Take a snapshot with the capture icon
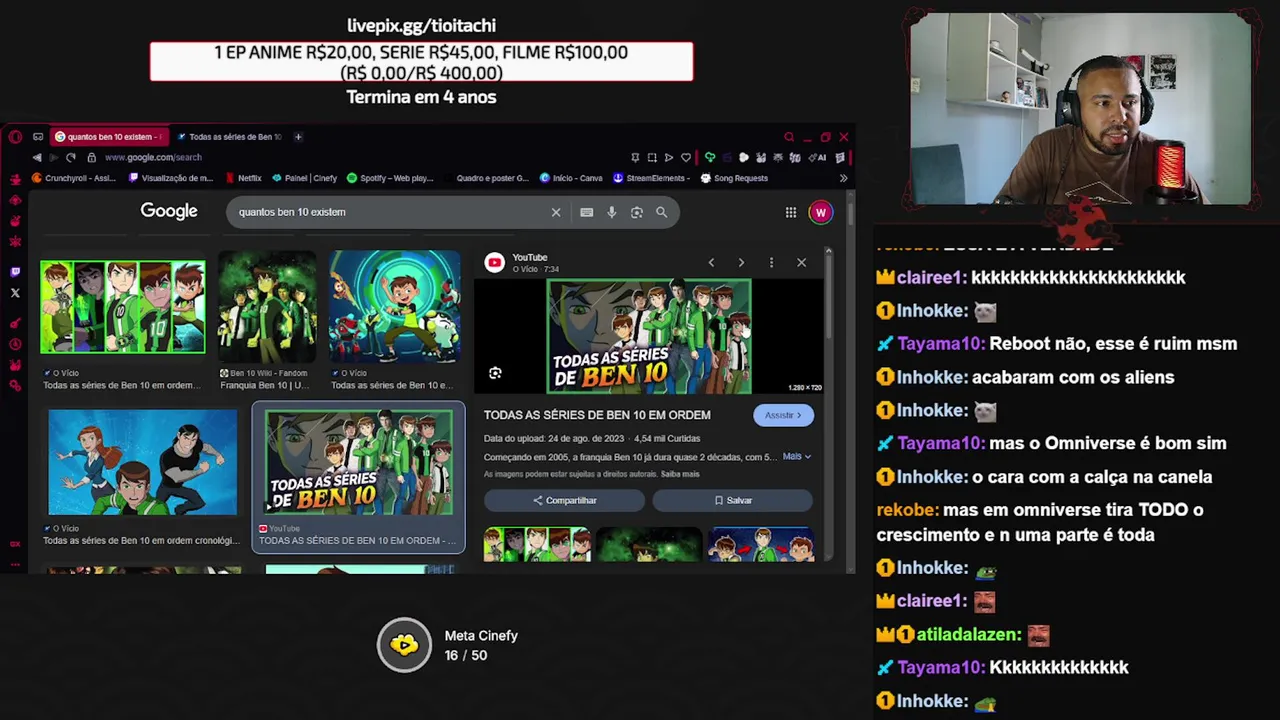Screen dimensions: 1280x720 [652, 157]
